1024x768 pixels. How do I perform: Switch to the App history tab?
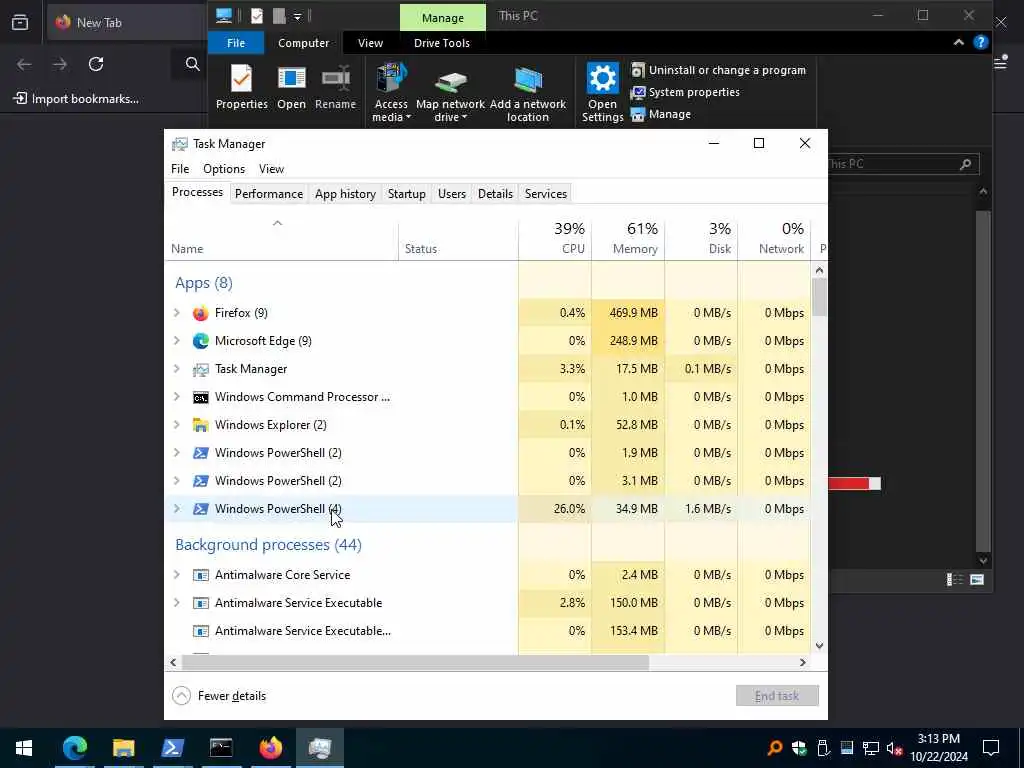[345, 194]
